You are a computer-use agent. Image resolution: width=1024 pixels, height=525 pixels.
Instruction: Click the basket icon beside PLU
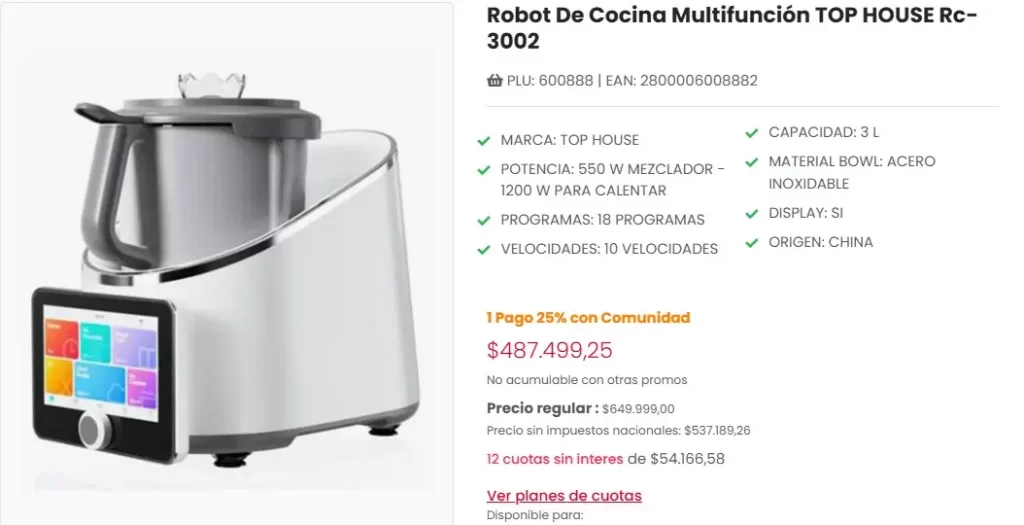(x=494, y=81)
